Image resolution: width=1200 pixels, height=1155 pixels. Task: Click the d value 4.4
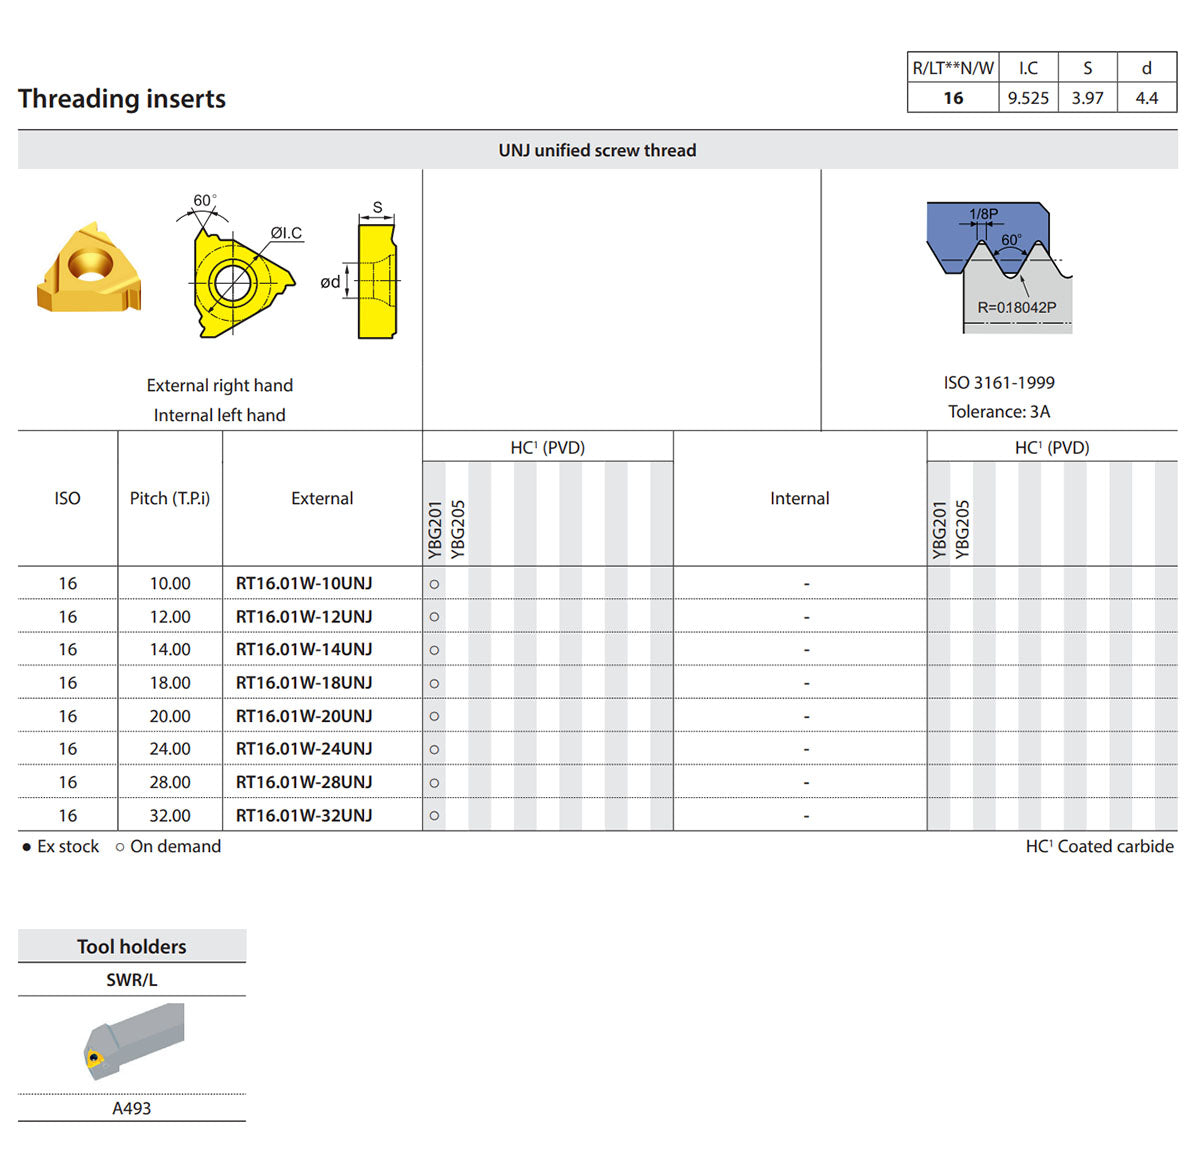(1147, 98)
